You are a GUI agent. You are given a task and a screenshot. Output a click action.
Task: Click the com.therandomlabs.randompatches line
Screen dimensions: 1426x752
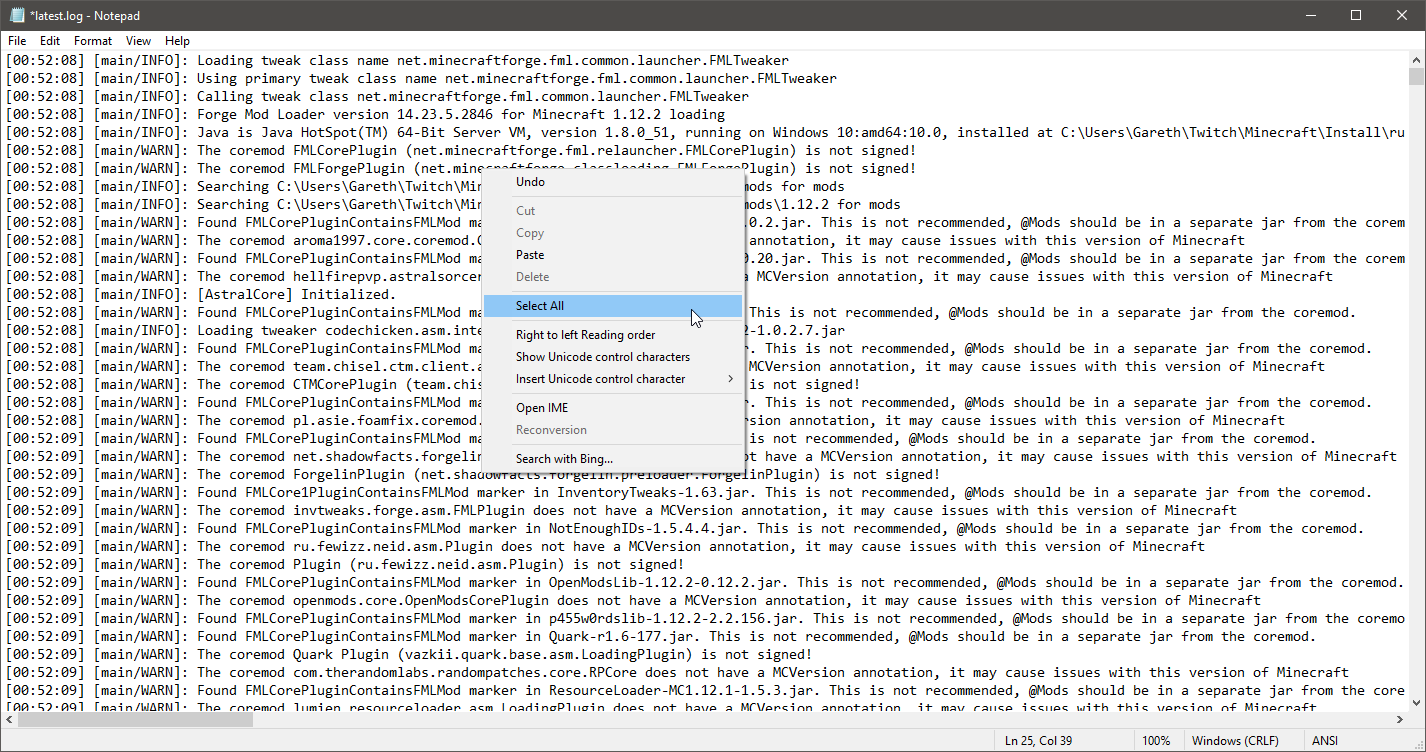pos(678,672)
